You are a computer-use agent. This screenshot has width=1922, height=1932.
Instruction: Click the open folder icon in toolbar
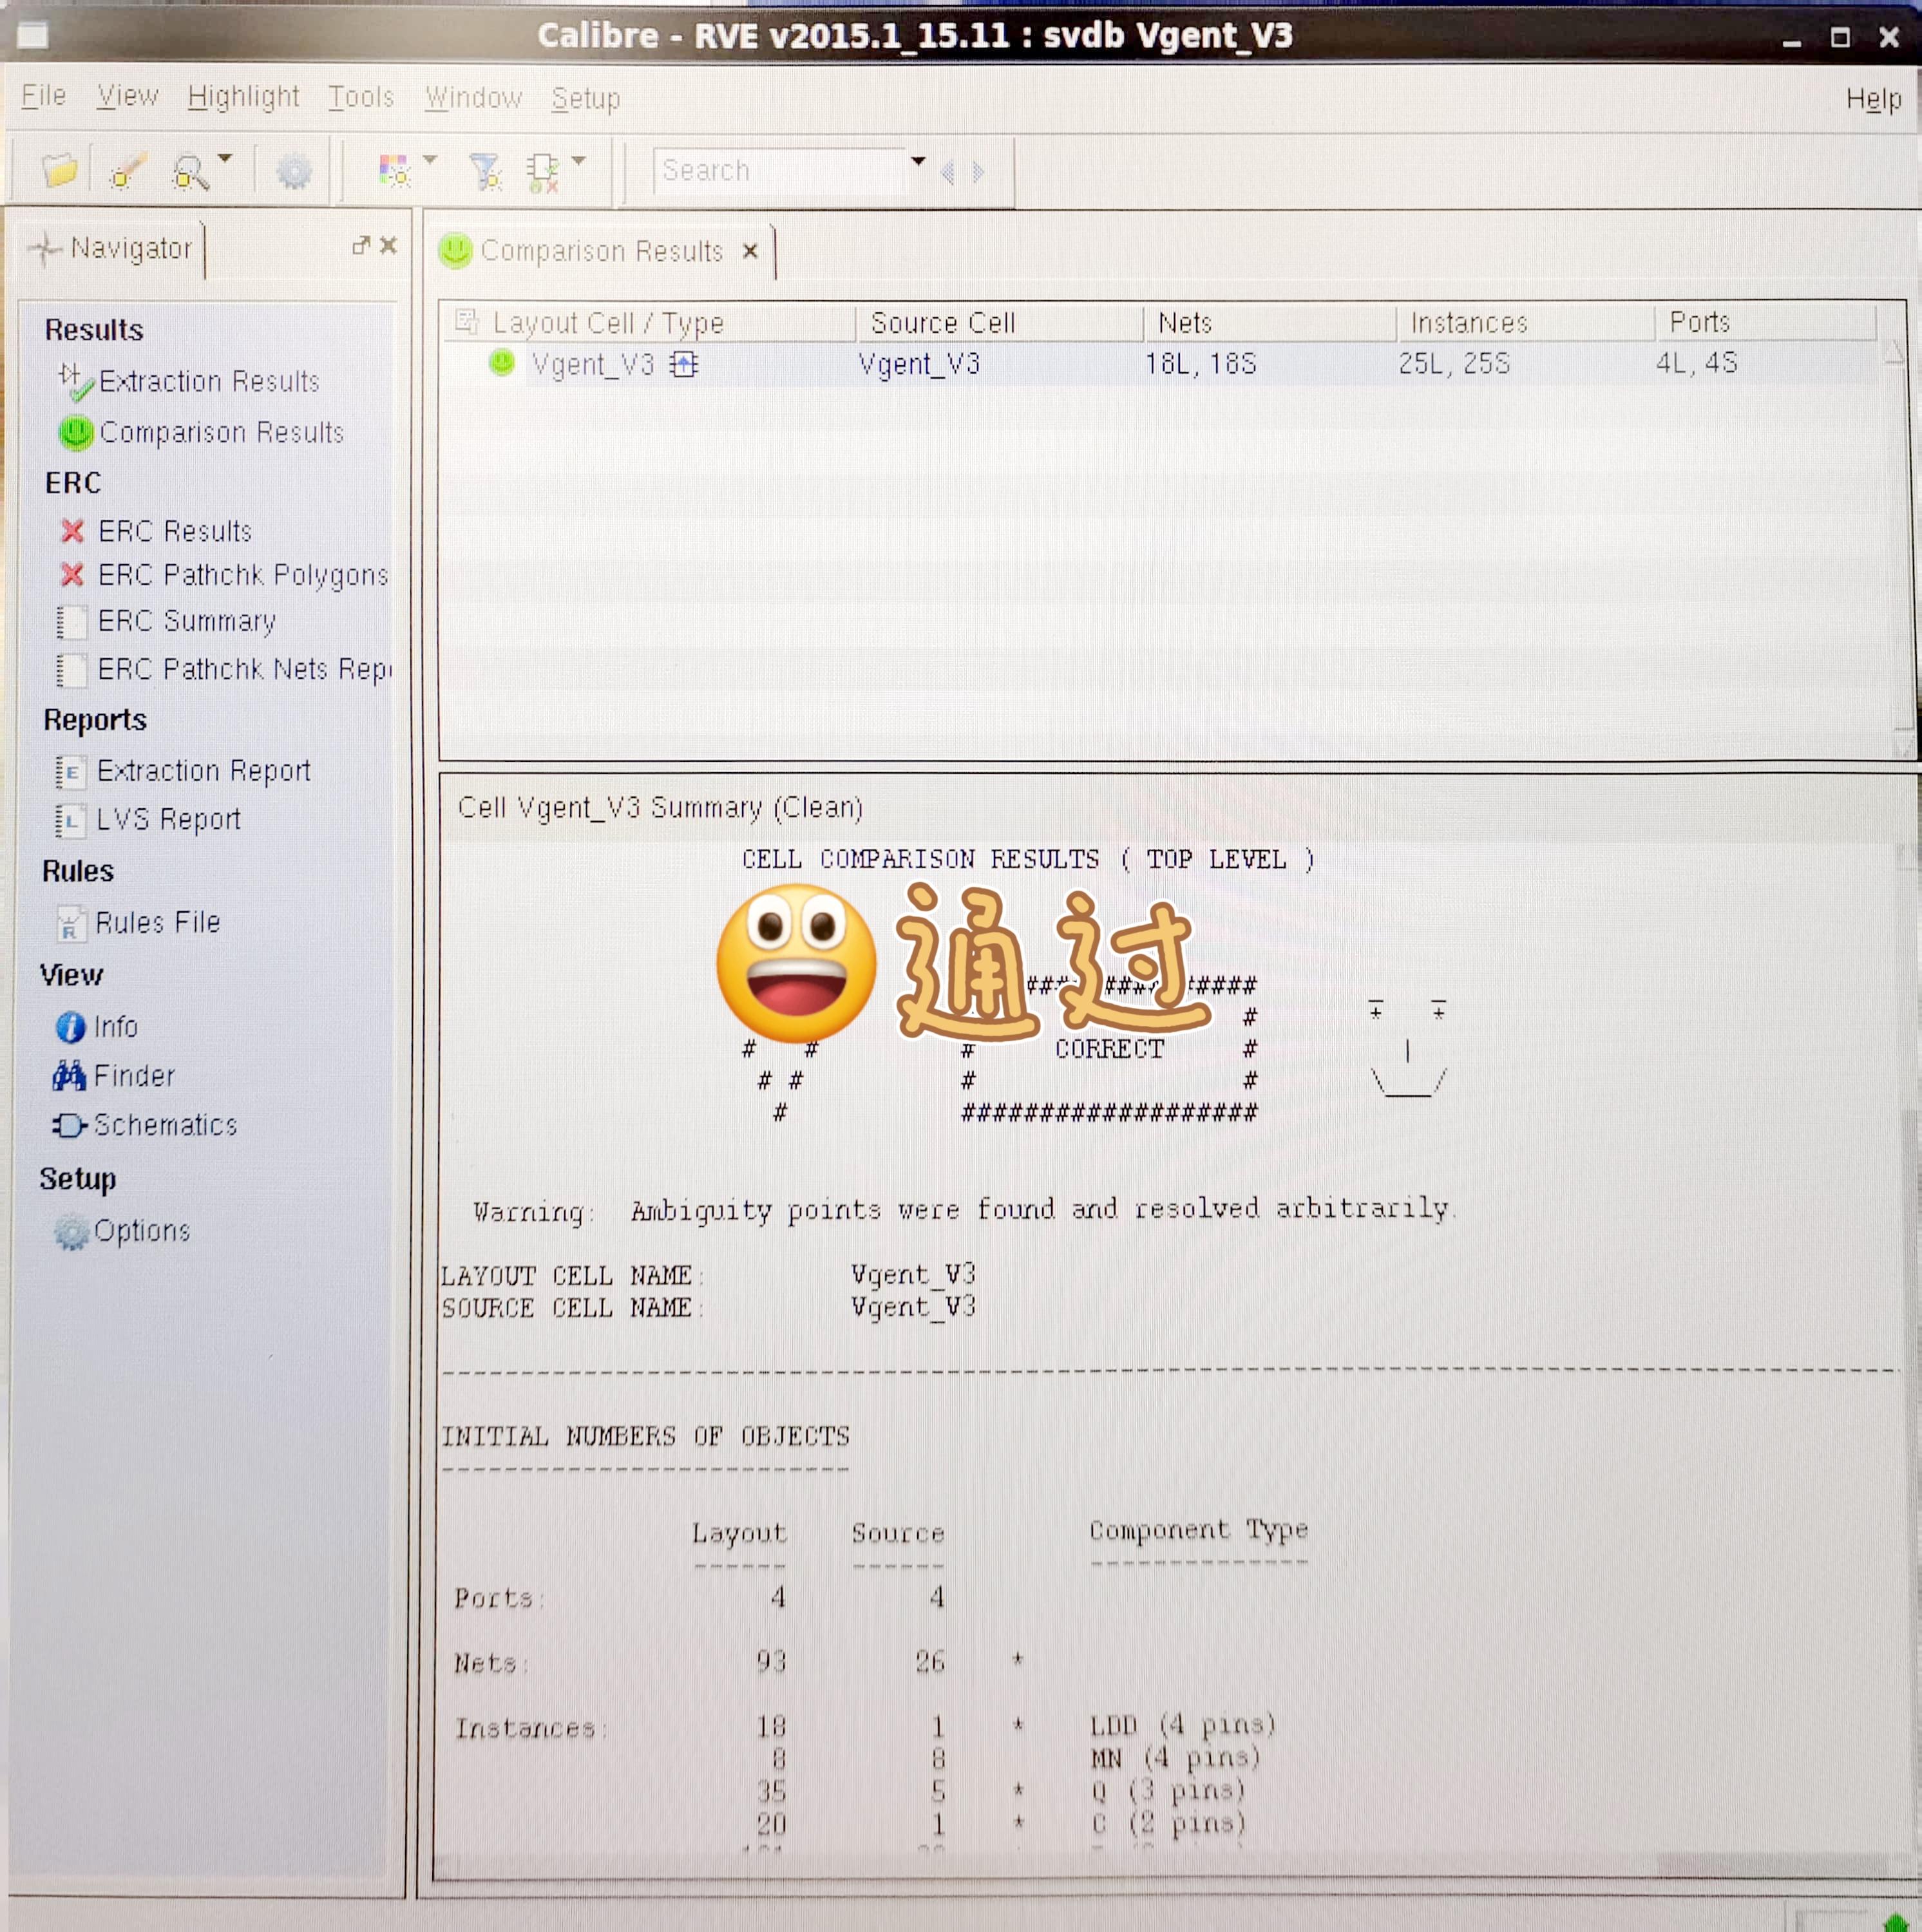click(x=60, y=171)
